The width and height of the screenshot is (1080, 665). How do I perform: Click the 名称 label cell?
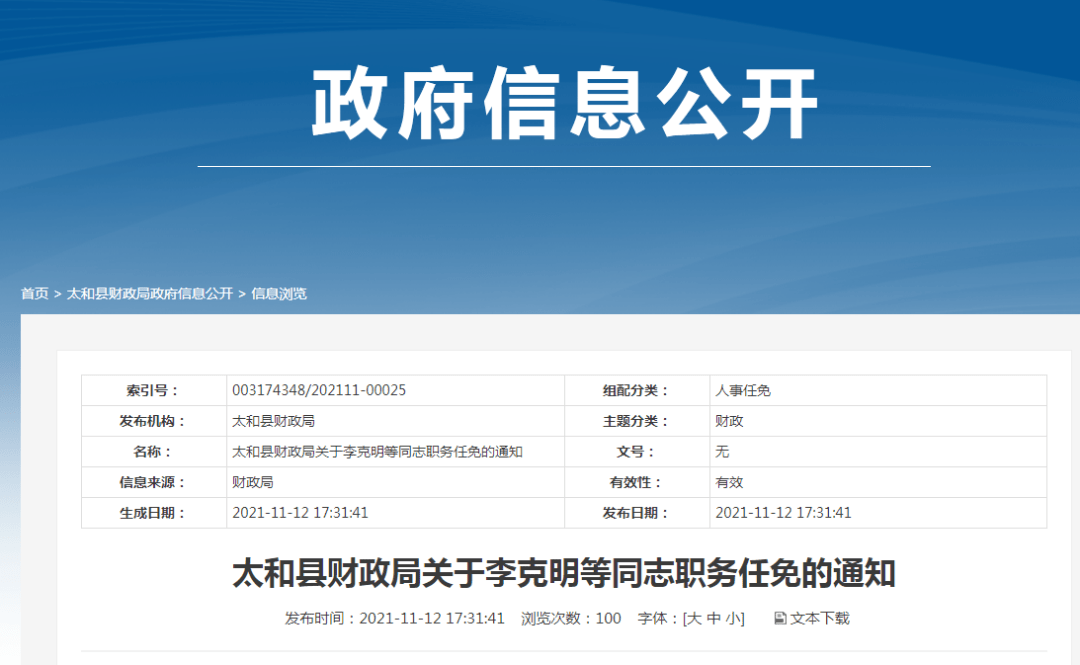[154, 451]
